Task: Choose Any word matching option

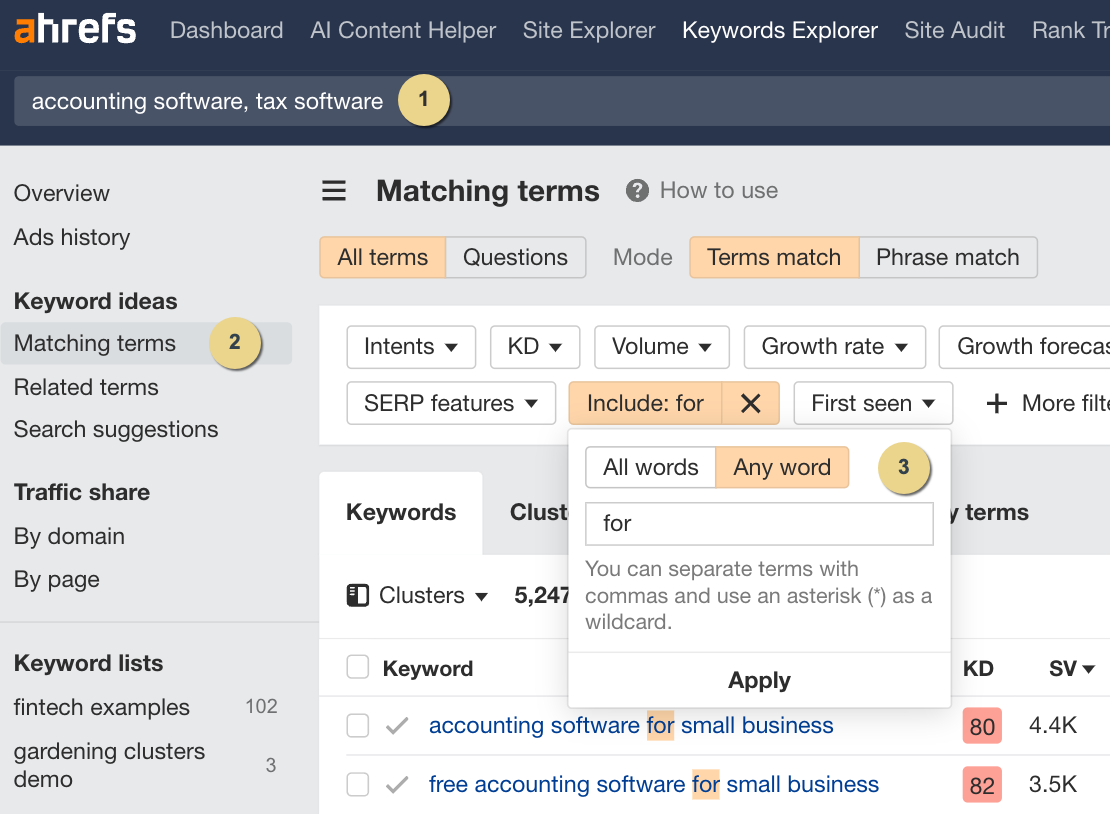Action: point(782,467)
